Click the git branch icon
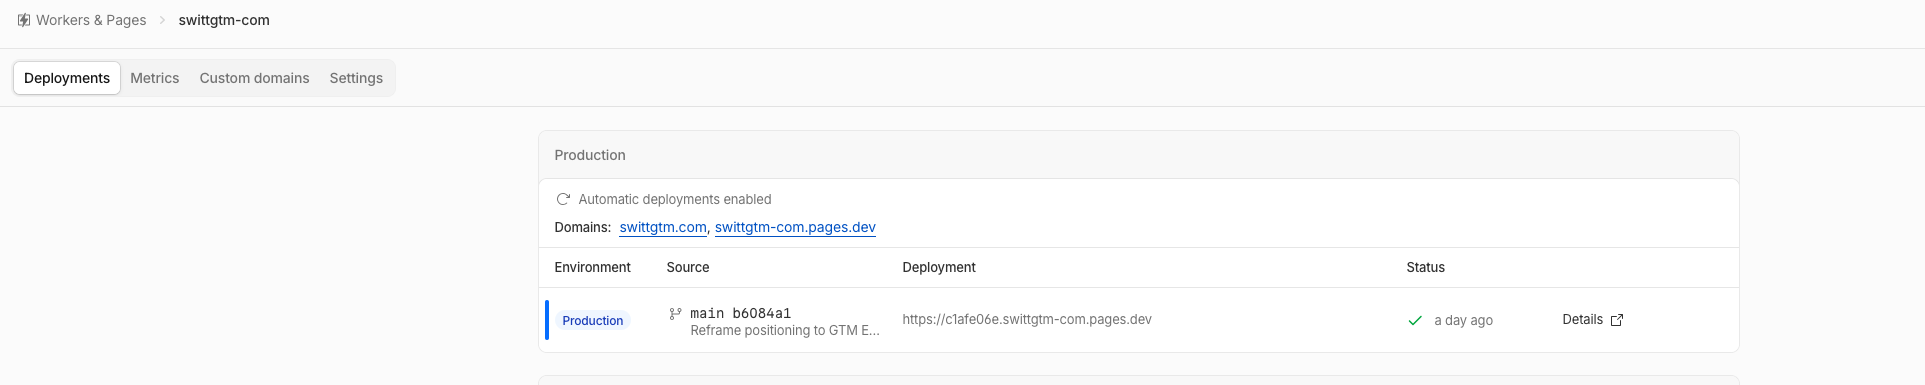The height and width of the screenshot is (385, 1925). (x=675, y=314)
